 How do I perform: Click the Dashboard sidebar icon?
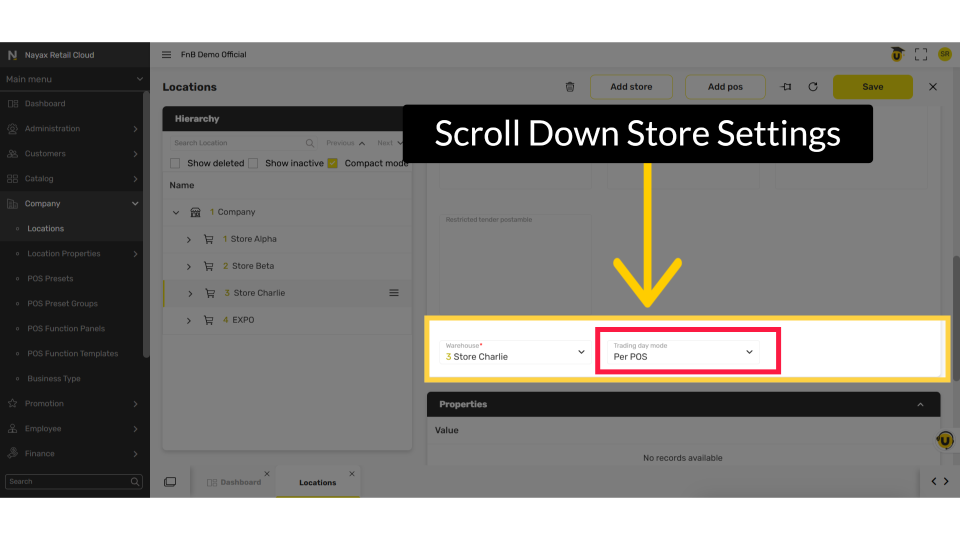(x=13, y=103)
